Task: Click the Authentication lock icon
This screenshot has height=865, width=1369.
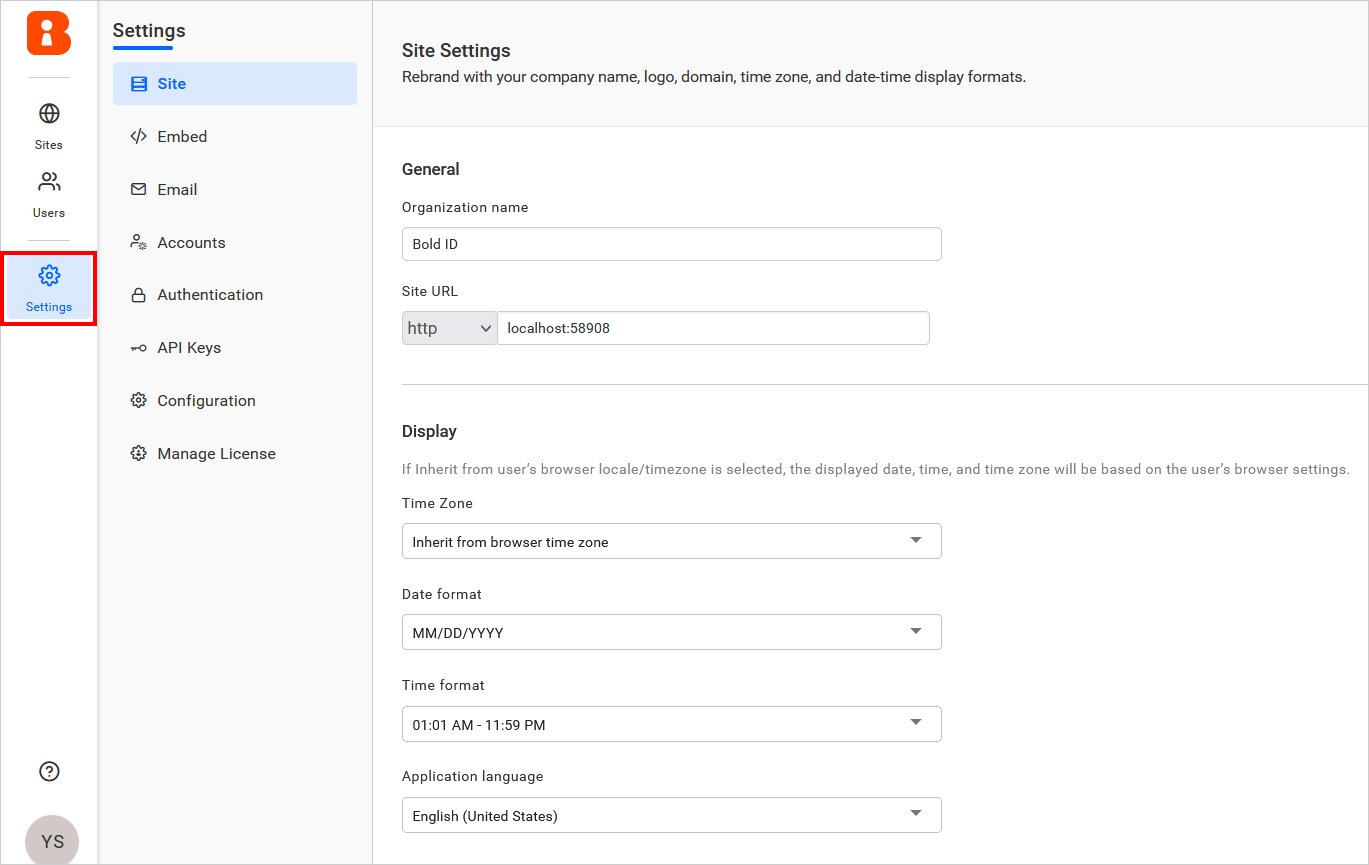Action: pos(139,295)
